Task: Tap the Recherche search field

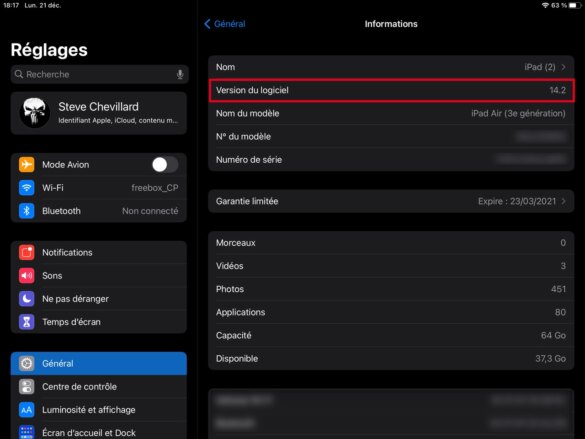Action: tap(99, 74)
